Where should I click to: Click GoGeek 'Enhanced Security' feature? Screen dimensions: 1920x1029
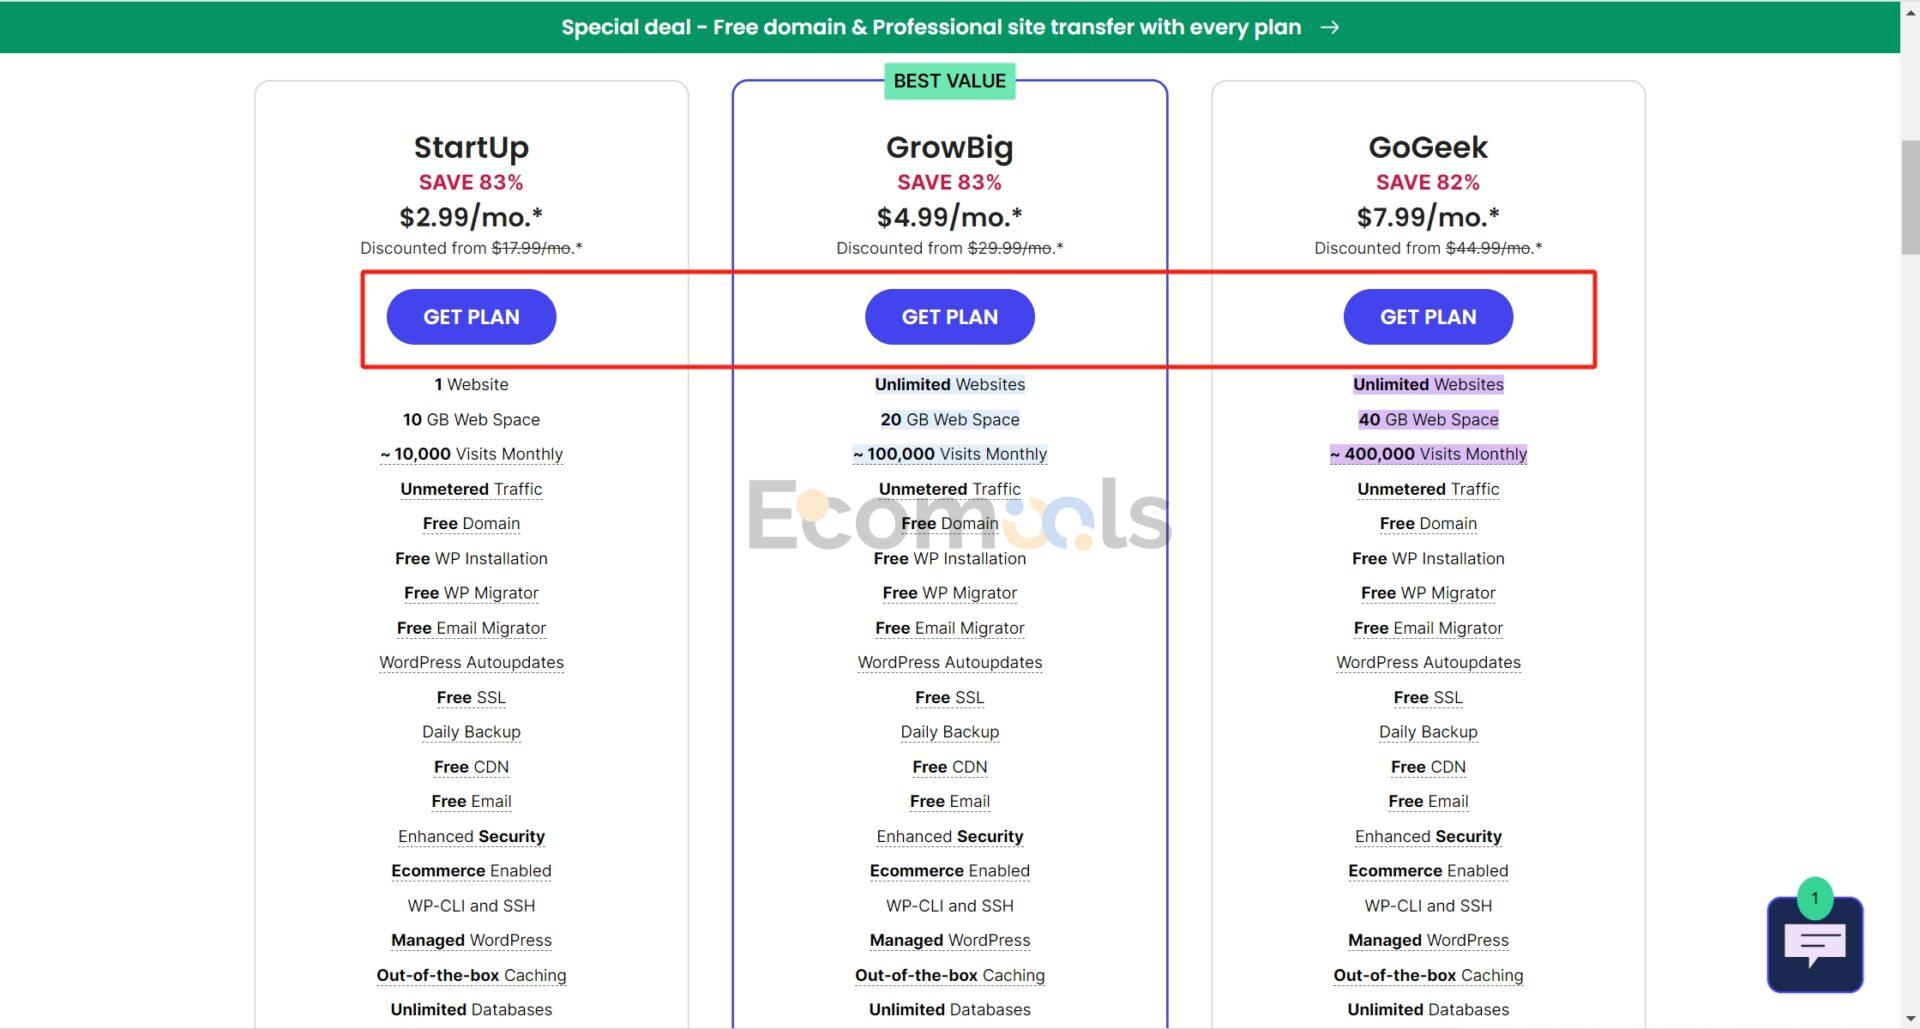[1428, 836]
